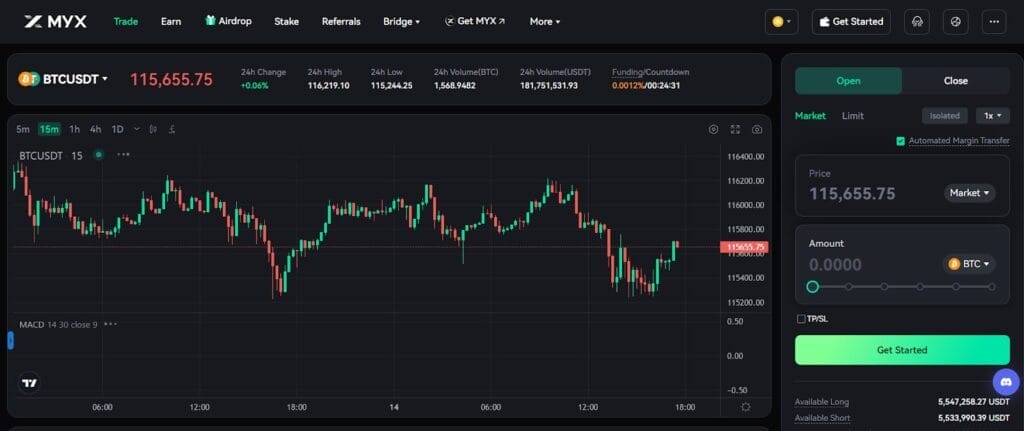Expand the 1x leverage dropdown
This screenshot has height=431, width=1024.
pyautogui.click(x=992, y=116)
